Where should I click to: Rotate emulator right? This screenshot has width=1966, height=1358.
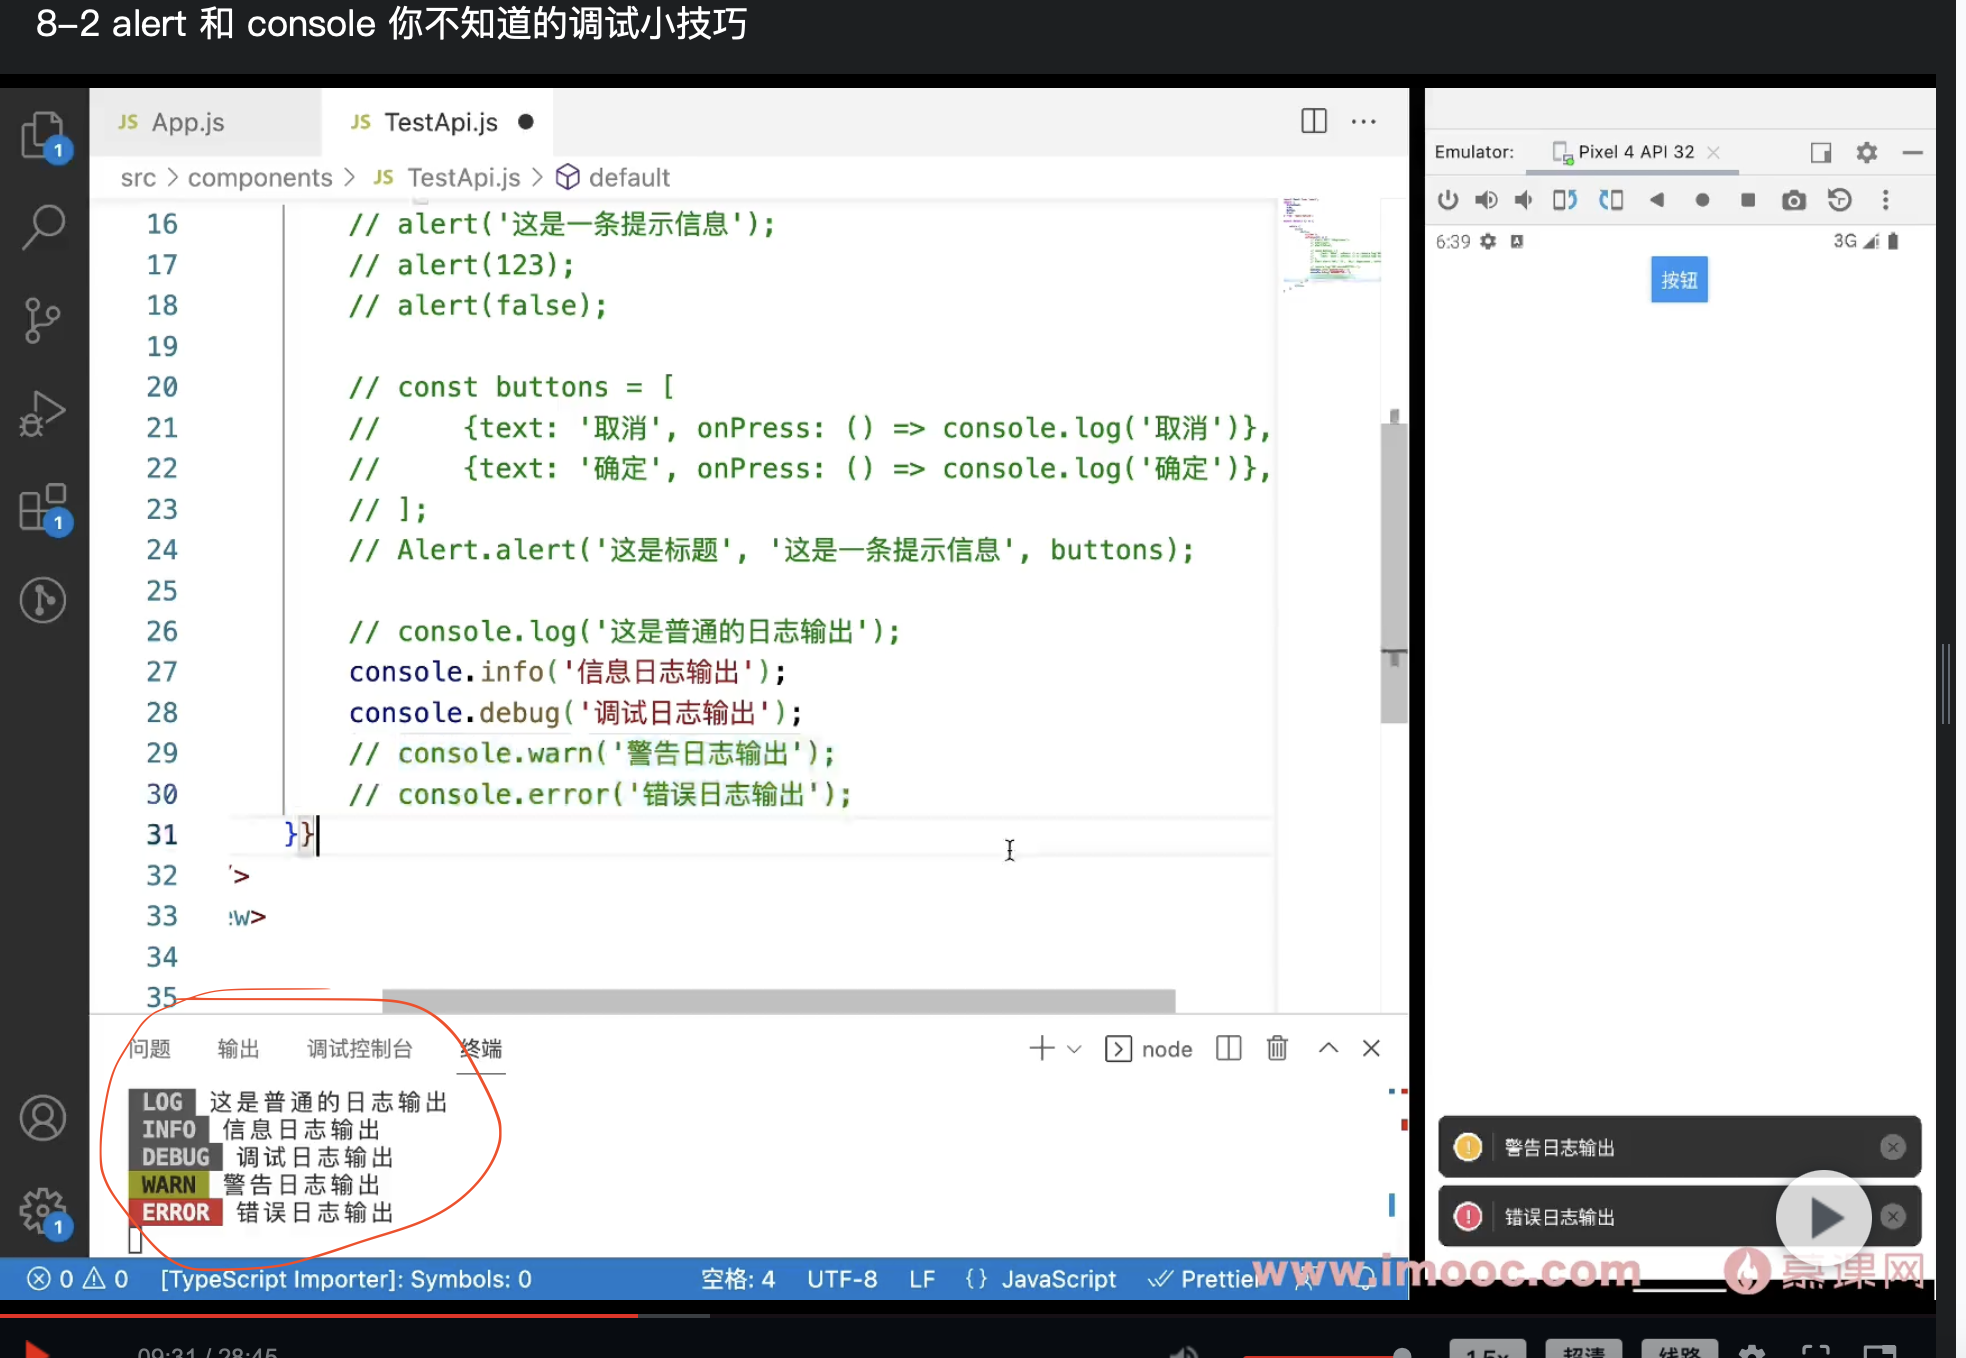click(1610, 200)
